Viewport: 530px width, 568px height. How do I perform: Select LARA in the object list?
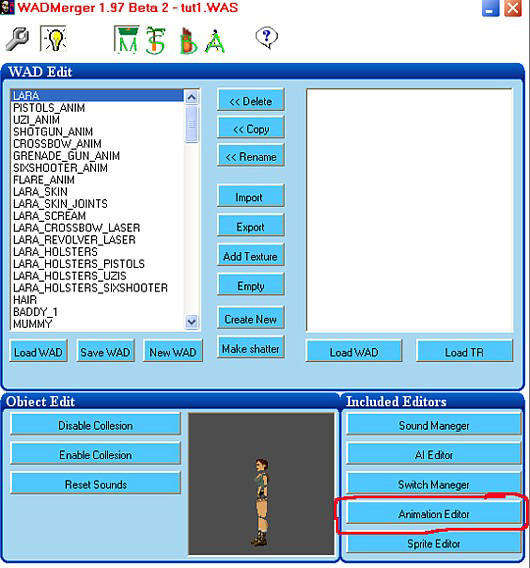(x=97, y=96)
